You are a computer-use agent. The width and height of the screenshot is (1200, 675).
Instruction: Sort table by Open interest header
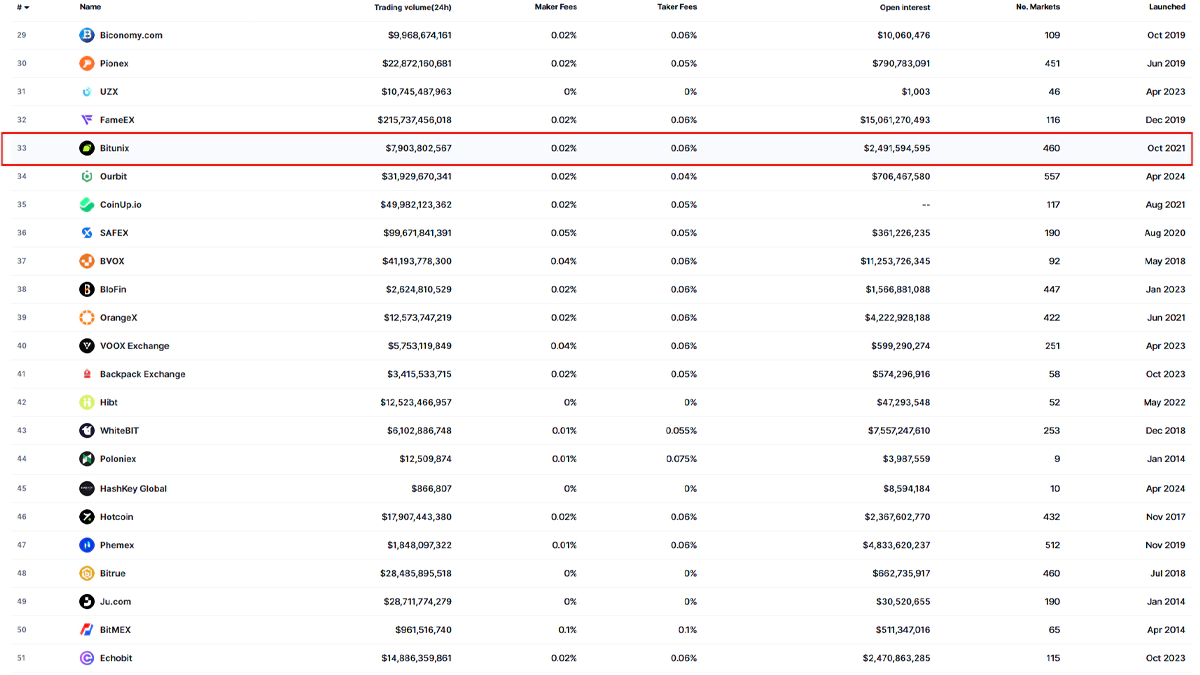(x=904, y=7)
